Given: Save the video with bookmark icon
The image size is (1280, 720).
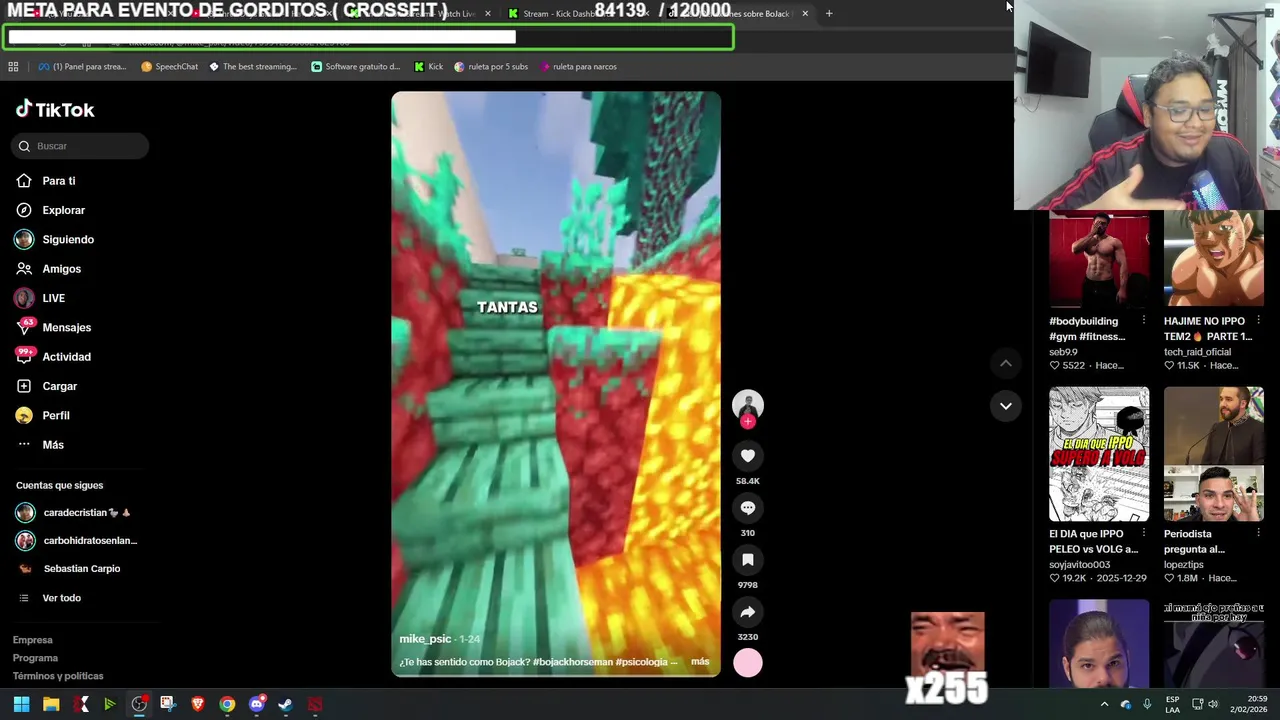Looking at the screenshot, I should point(748,560).
